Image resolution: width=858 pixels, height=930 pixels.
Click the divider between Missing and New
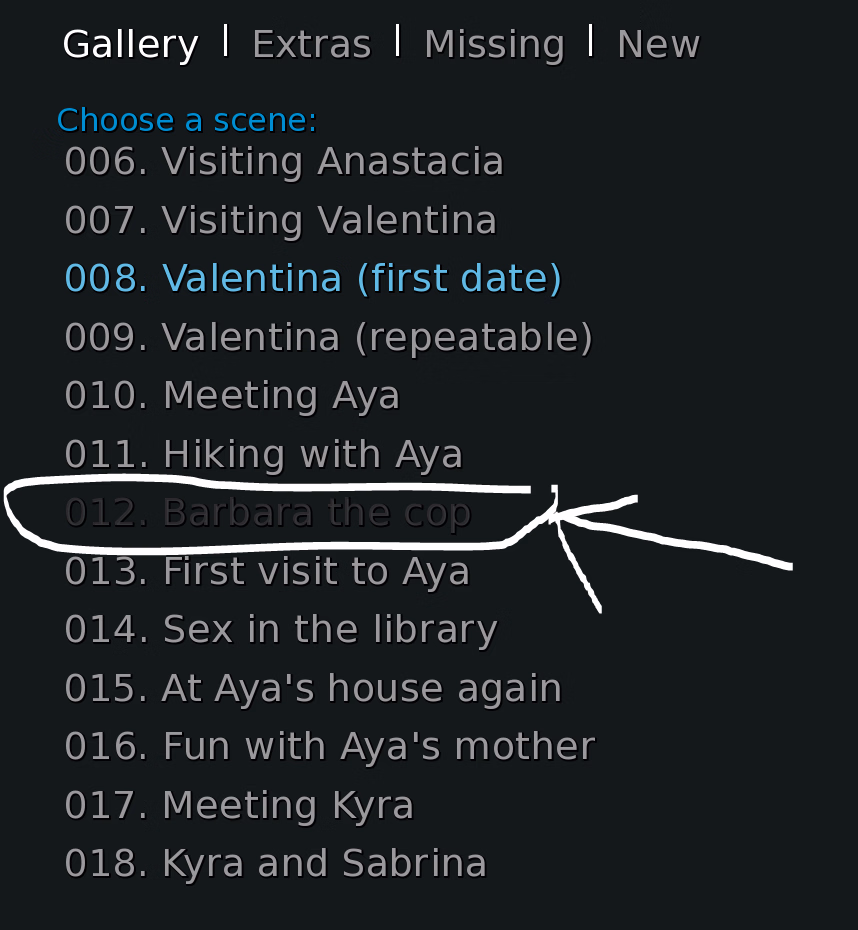[591, 42]
